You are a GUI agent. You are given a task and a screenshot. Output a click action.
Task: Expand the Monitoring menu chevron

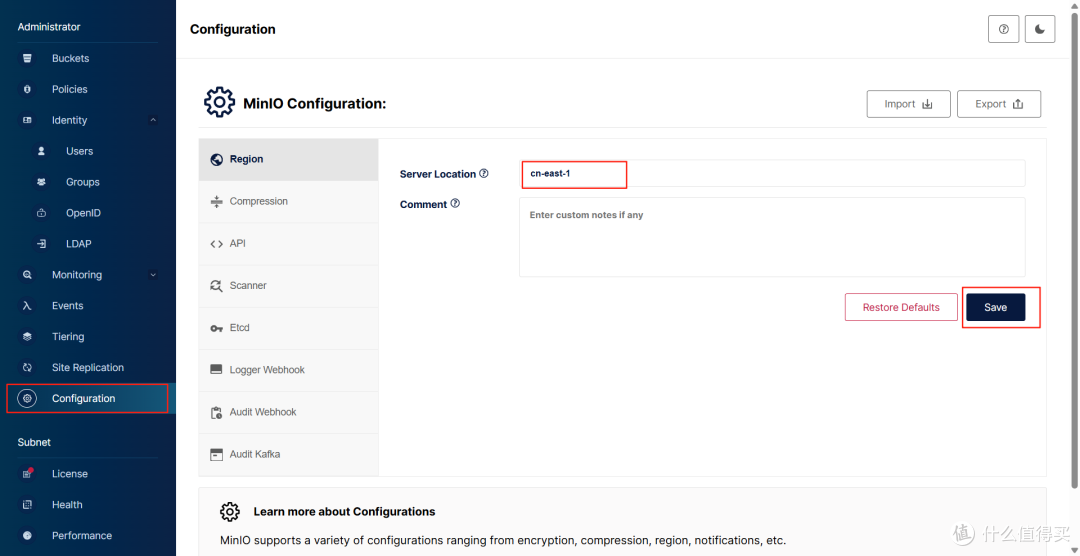click(153, 275)
